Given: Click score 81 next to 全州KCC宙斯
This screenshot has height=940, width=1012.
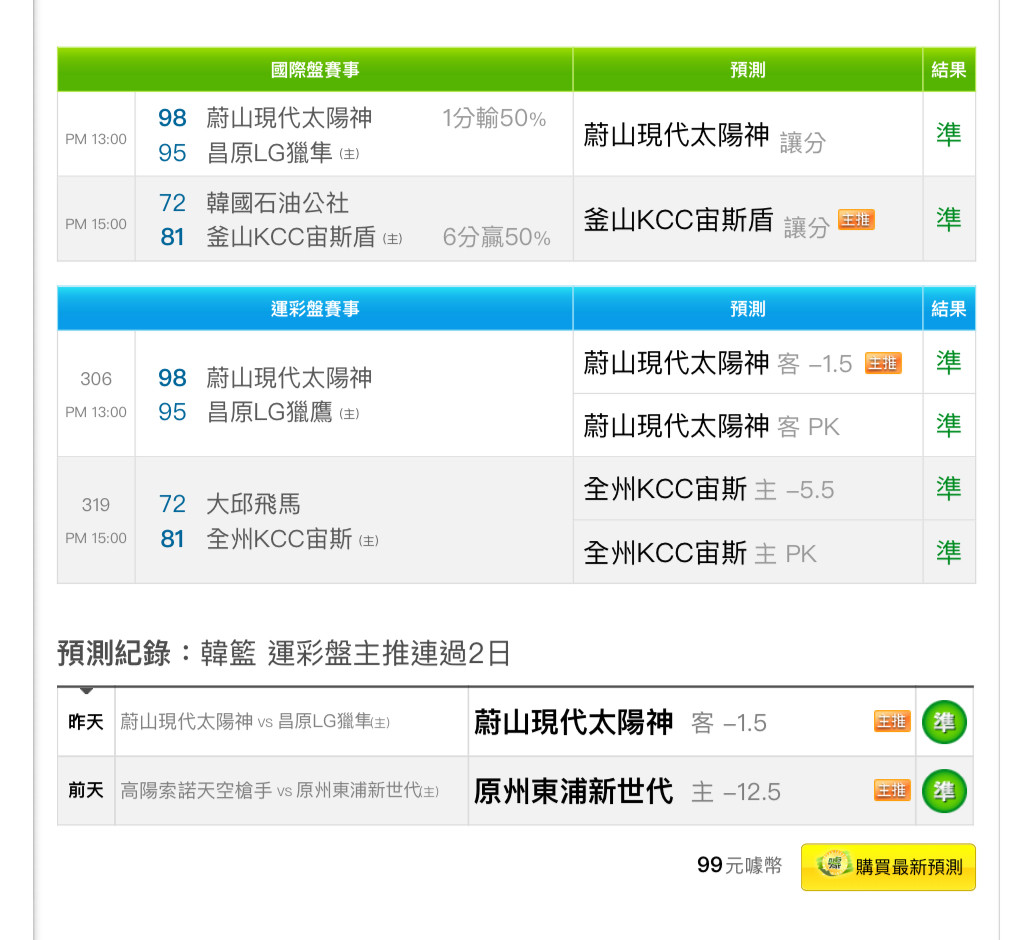Looking at the screenshot, I should 172,538.
